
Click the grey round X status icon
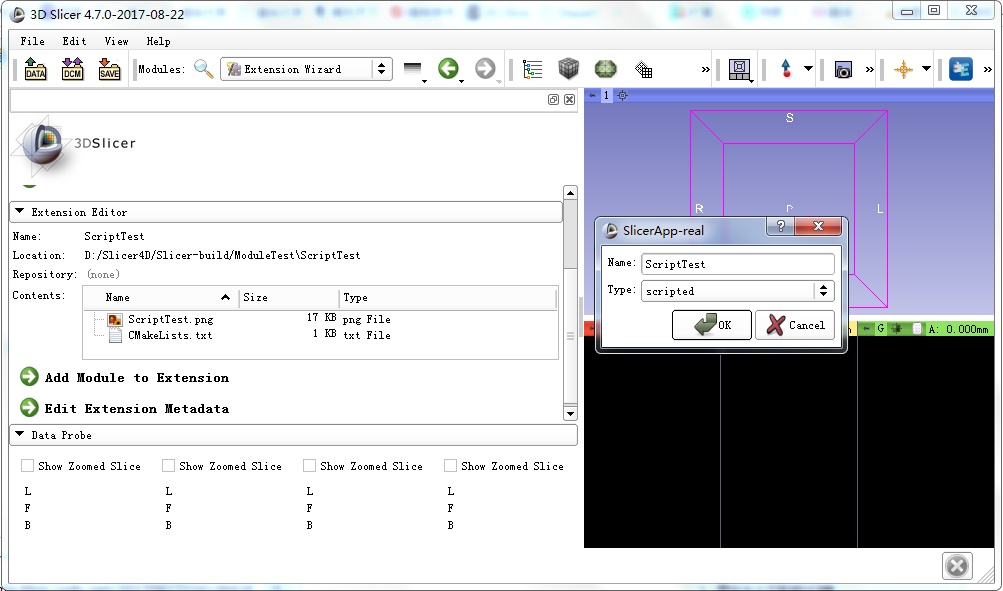click(957, 566)
